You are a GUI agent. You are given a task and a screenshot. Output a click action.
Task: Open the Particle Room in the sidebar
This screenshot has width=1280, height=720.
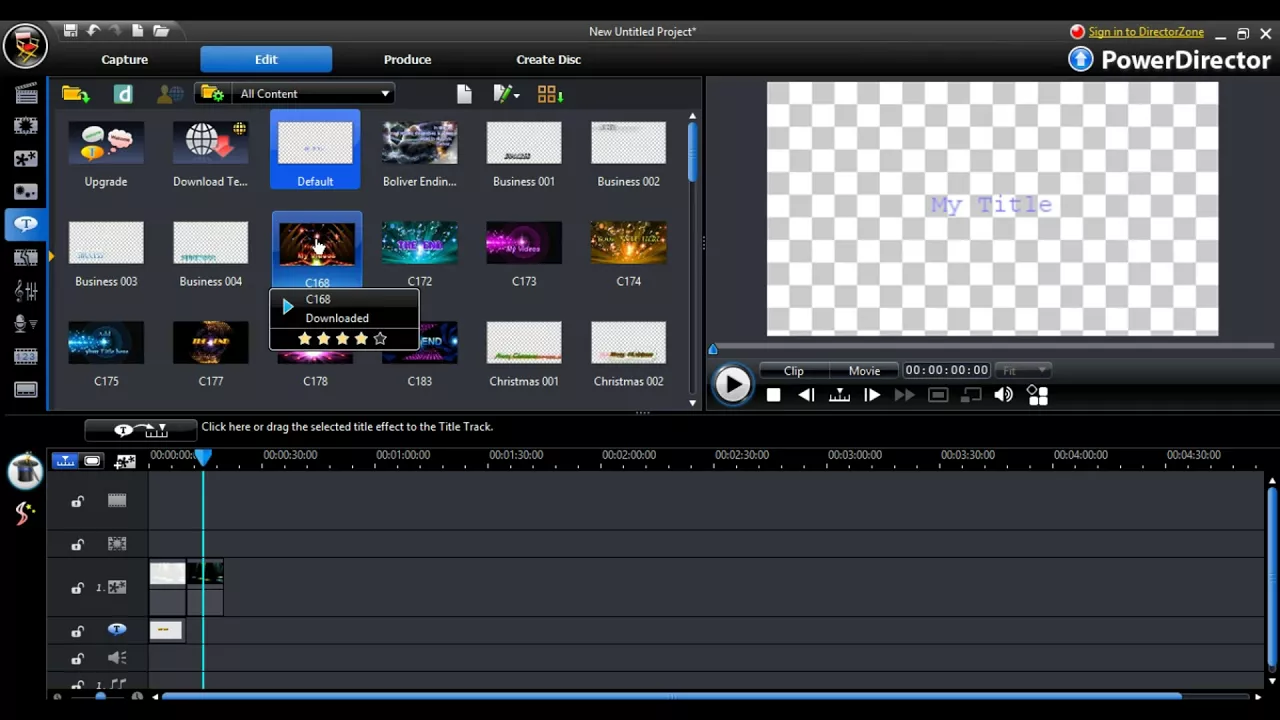[x=26, y=192]
